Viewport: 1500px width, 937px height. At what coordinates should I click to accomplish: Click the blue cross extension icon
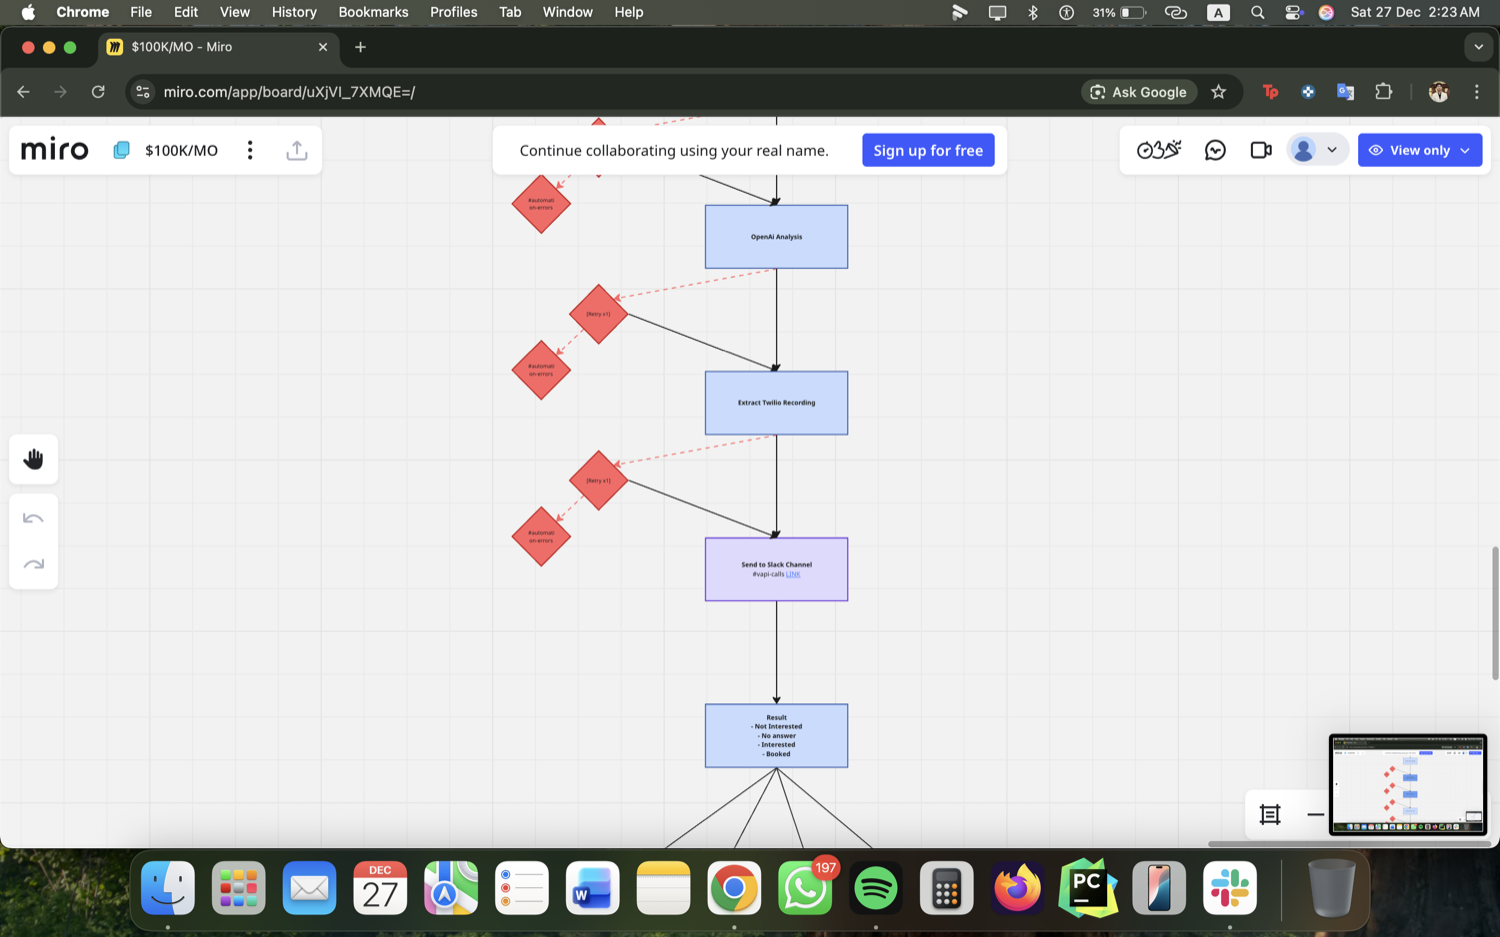[1308, 92]
